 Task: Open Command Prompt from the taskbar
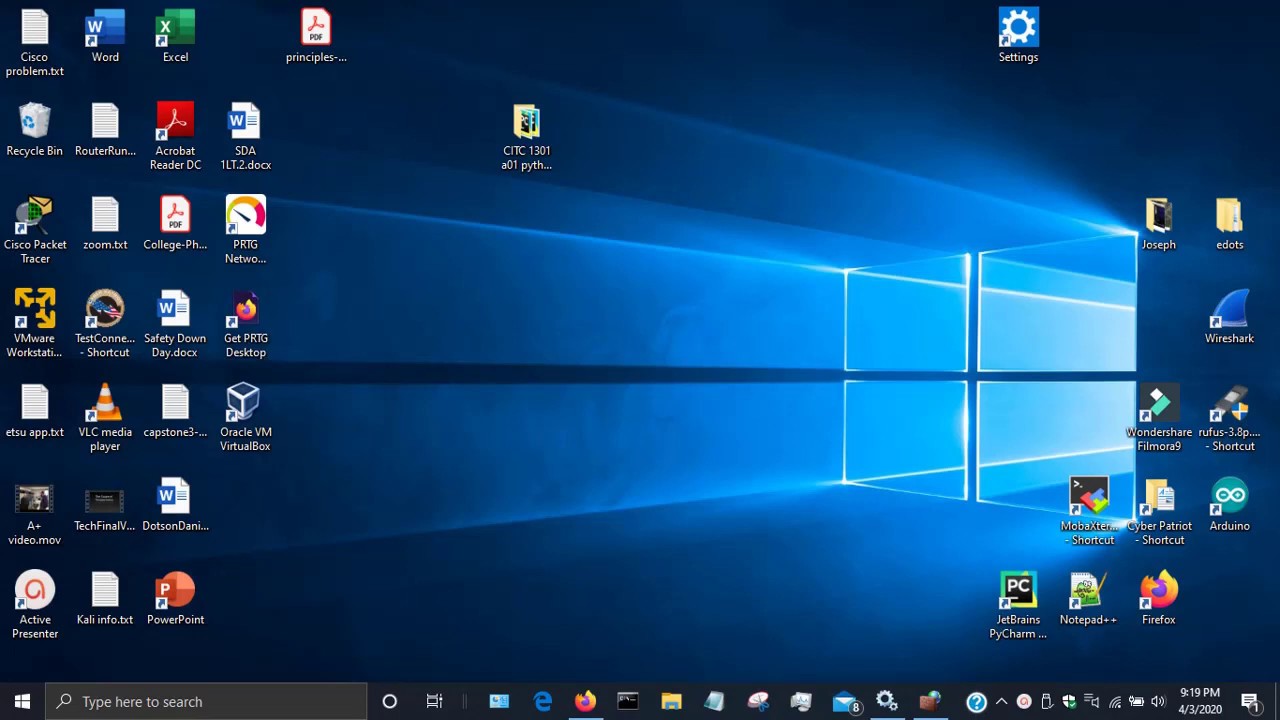pos(628,701)
